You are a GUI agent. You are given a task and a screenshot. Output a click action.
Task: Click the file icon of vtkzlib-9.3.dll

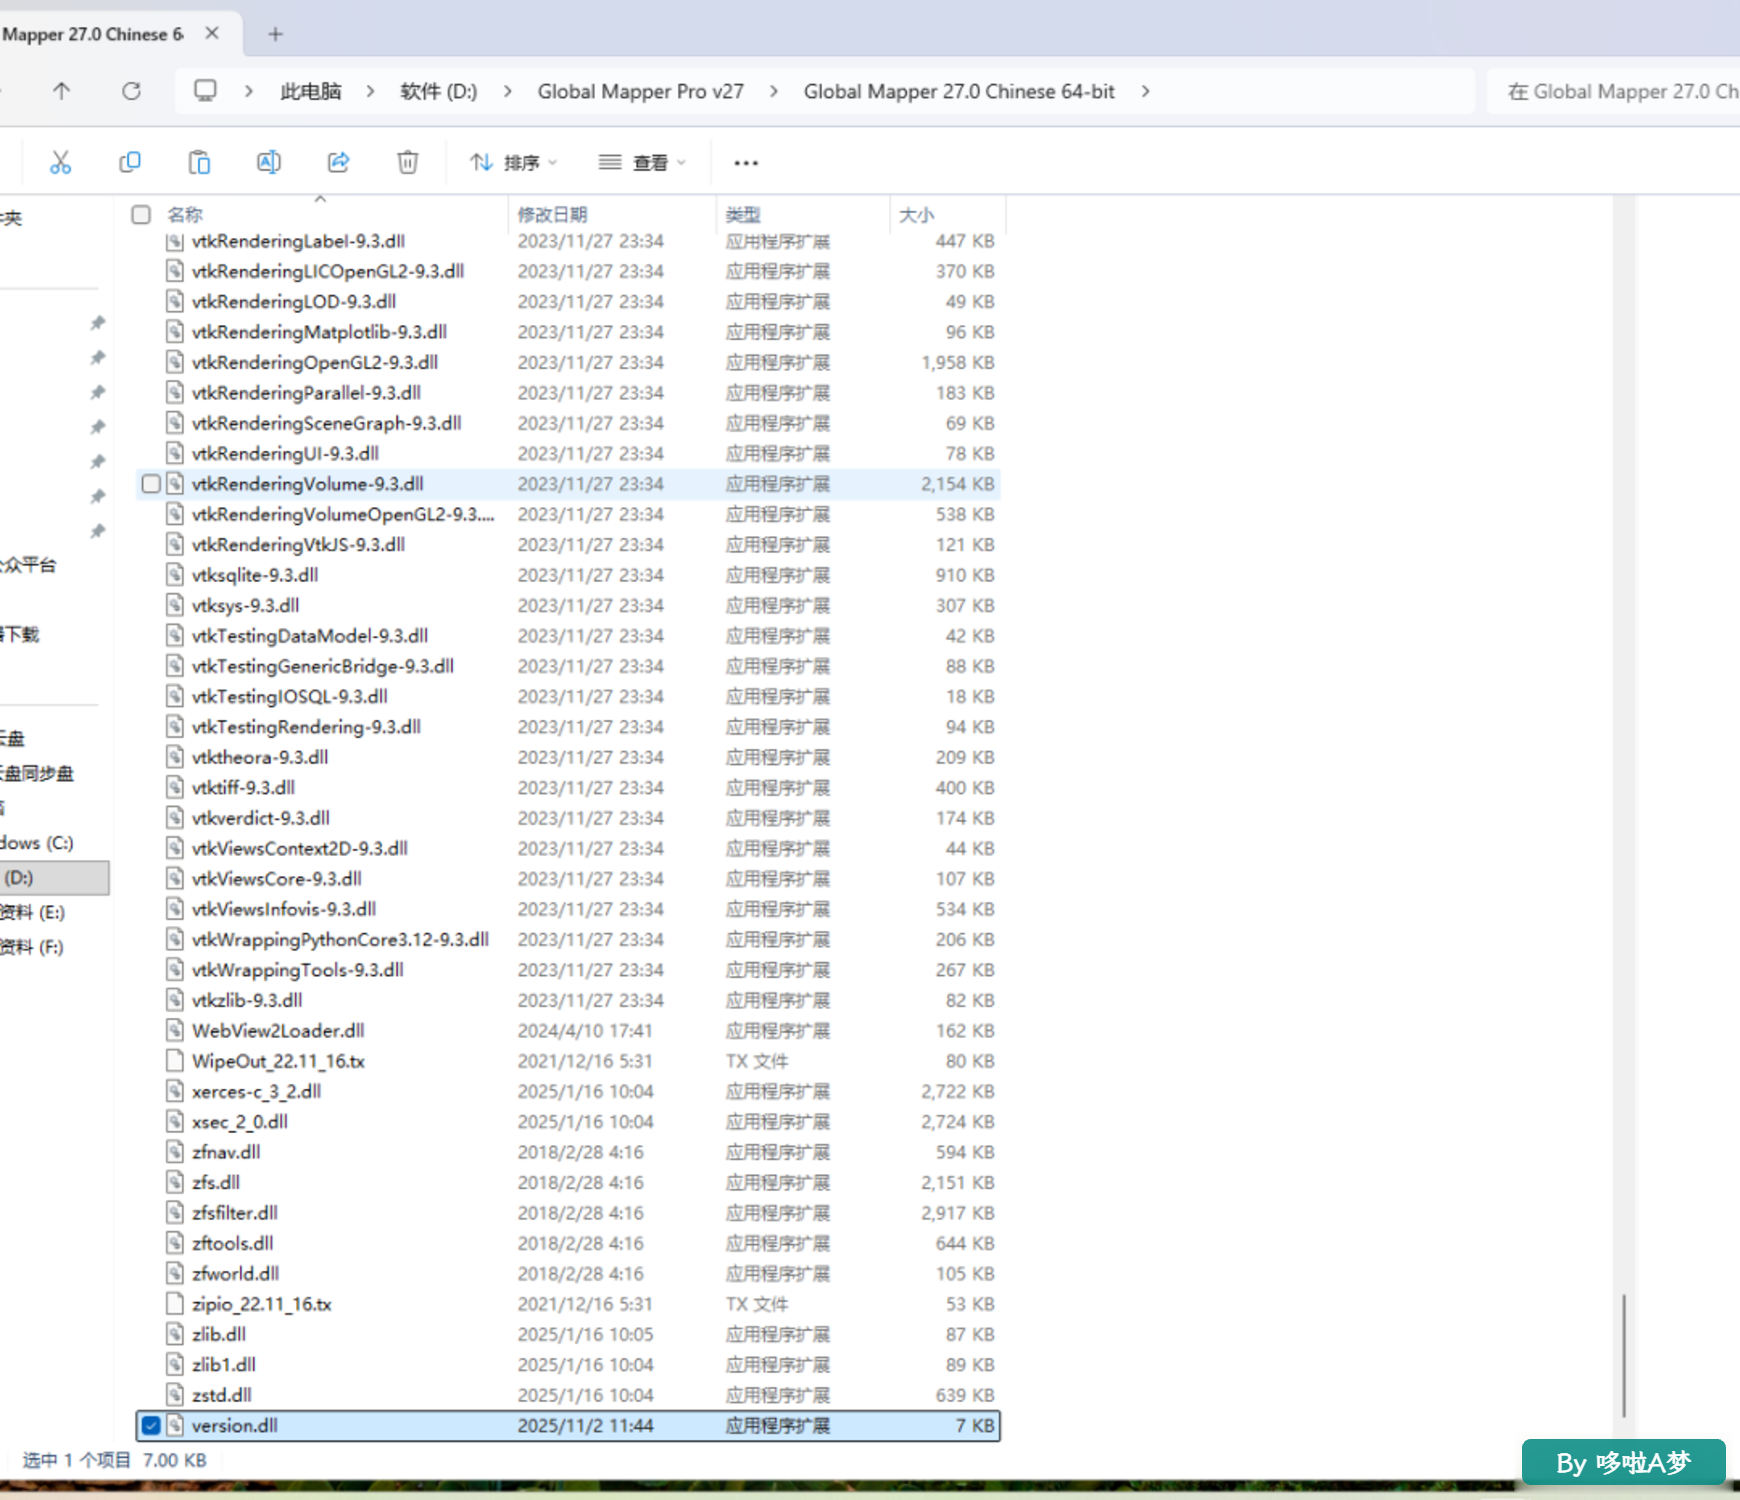click(175, 1000)
